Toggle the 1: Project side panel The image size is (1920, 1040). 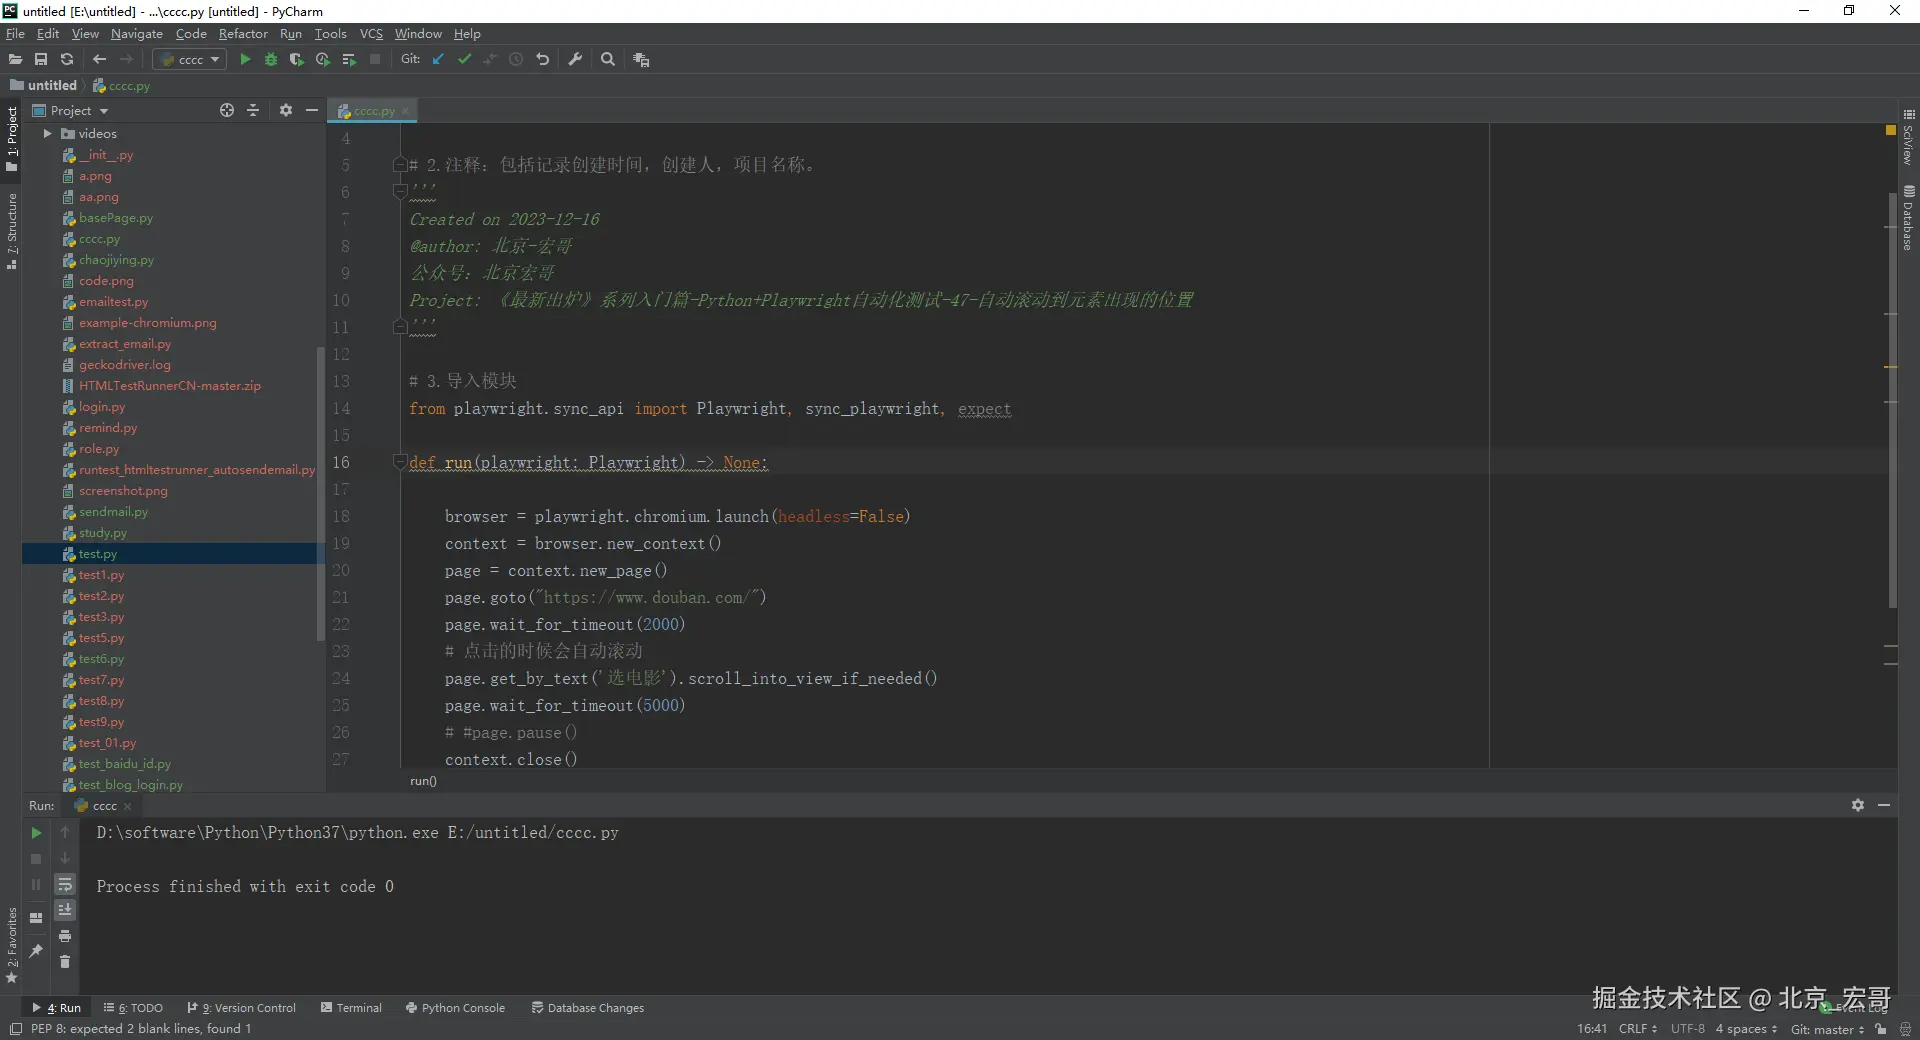(x=11, y=139)
